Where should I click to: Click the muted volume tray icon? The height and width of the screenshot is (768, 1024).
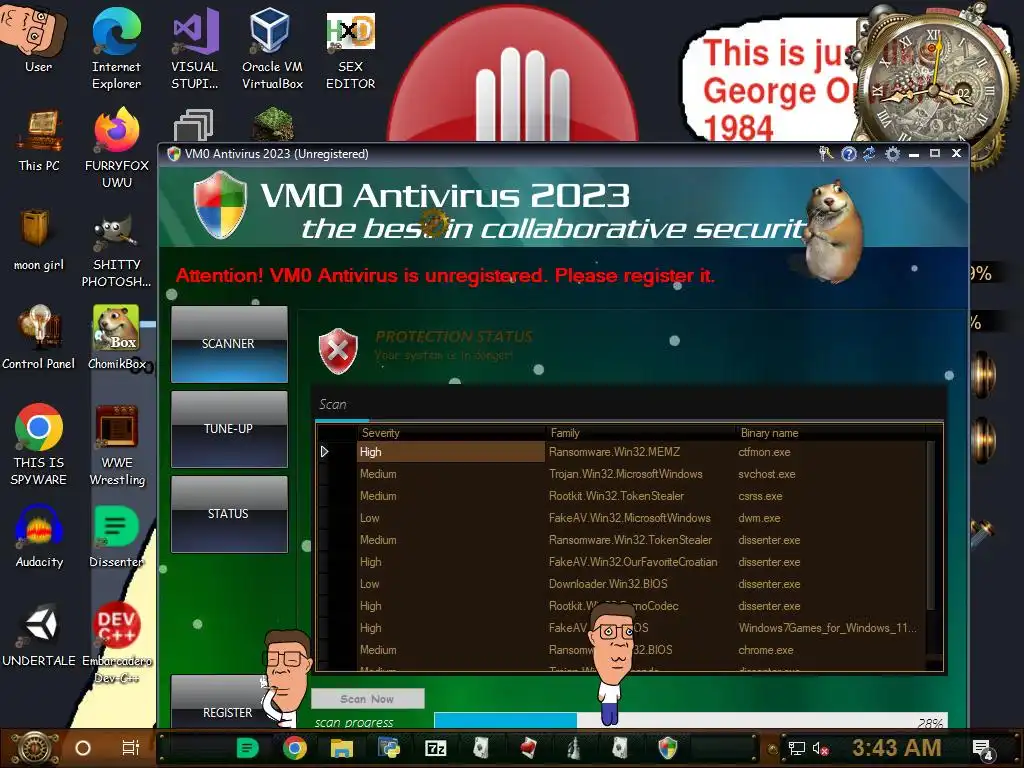point(820,748)
